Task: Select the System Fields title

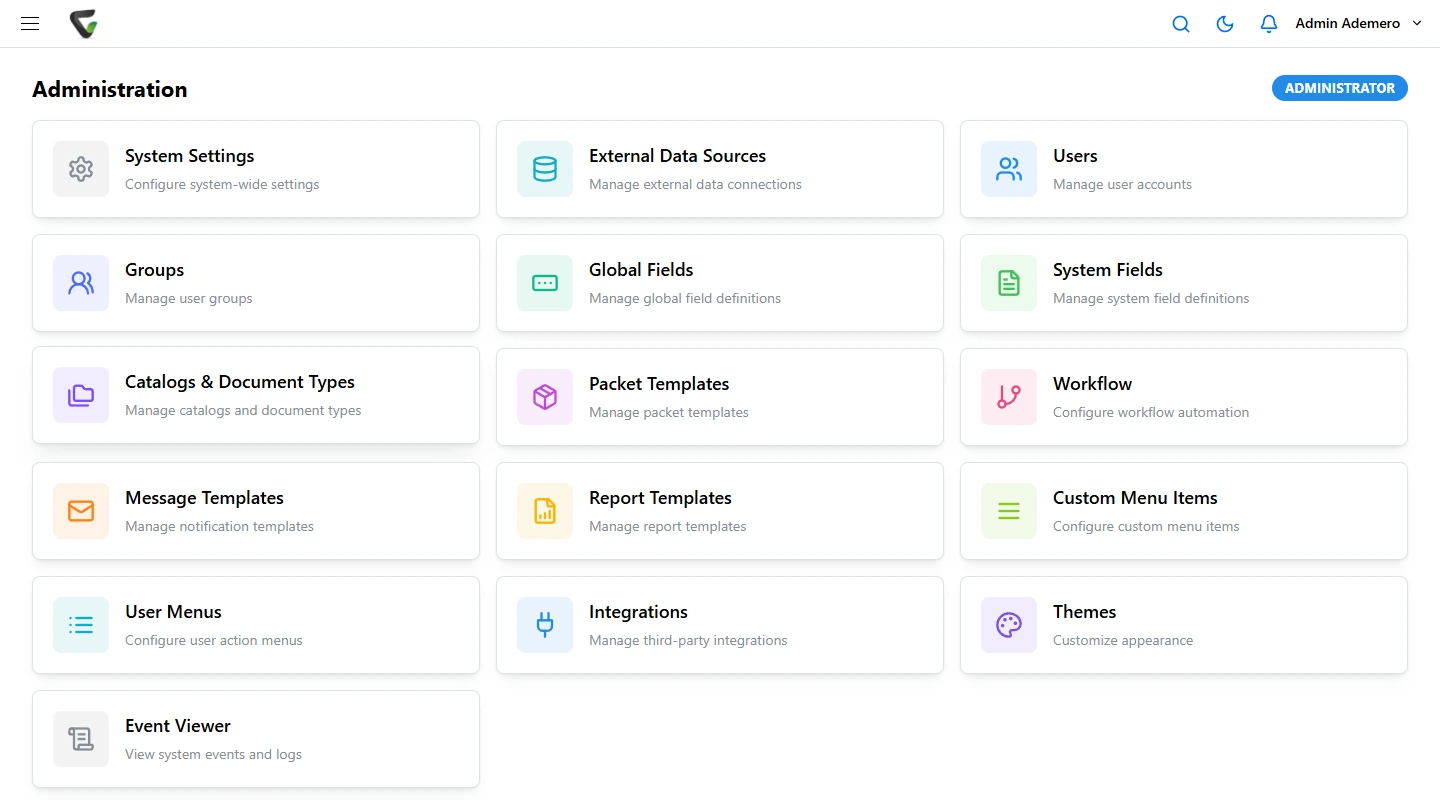Action: [x=1108, y=270]
